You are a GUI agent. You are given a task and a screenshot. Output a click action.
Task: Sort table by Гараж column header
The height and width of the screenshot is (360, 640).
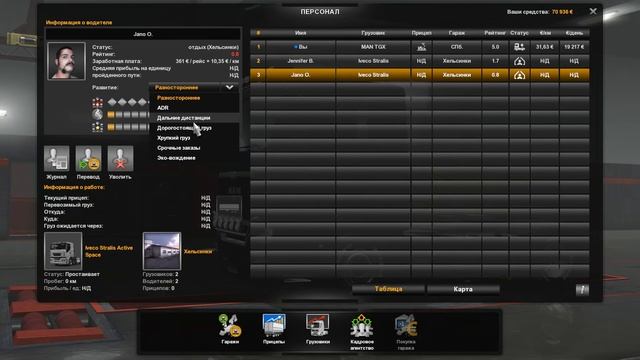pyautogui.click(x=456, y=33)
